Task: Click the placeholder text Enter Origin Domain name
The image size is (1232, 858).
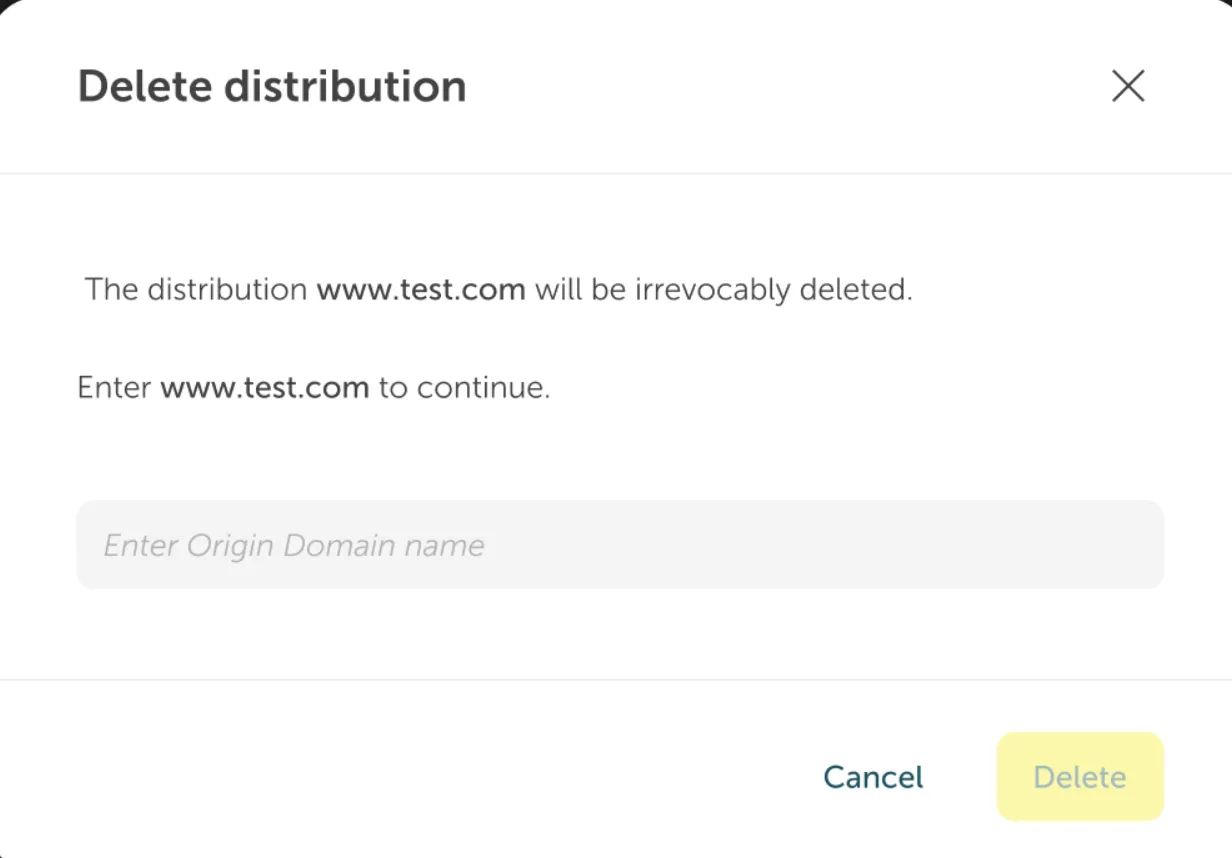Action: [292, 545]
